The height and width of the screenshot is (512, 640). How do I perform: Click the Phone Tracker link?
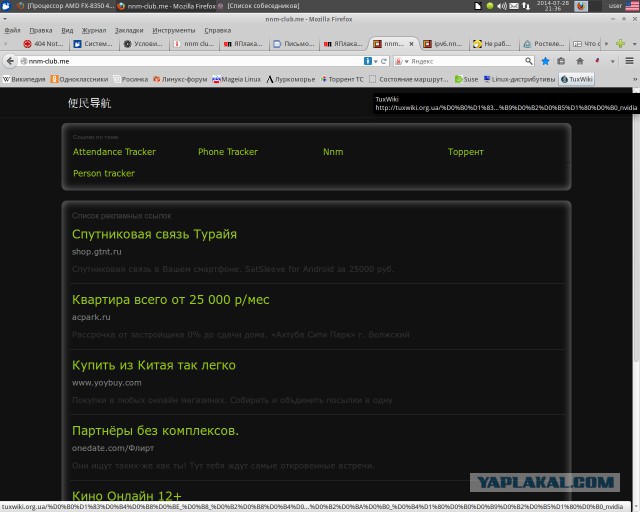tap(228, 152)
